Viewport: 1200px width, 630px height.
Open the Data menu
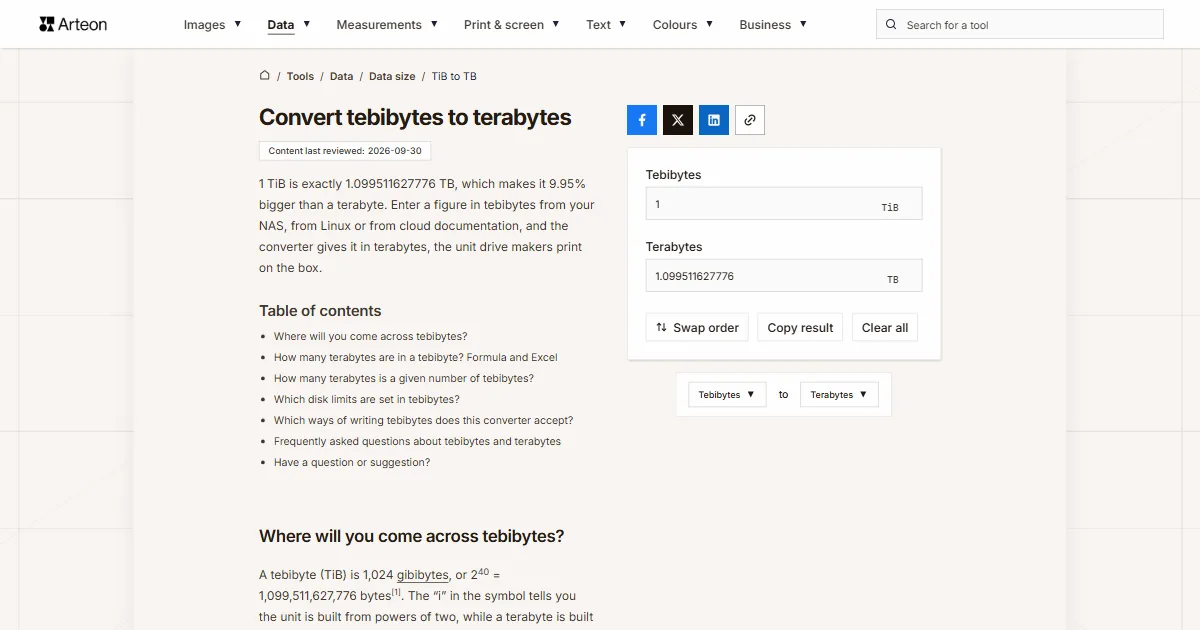pyautogui.click(x=289, y=25)
